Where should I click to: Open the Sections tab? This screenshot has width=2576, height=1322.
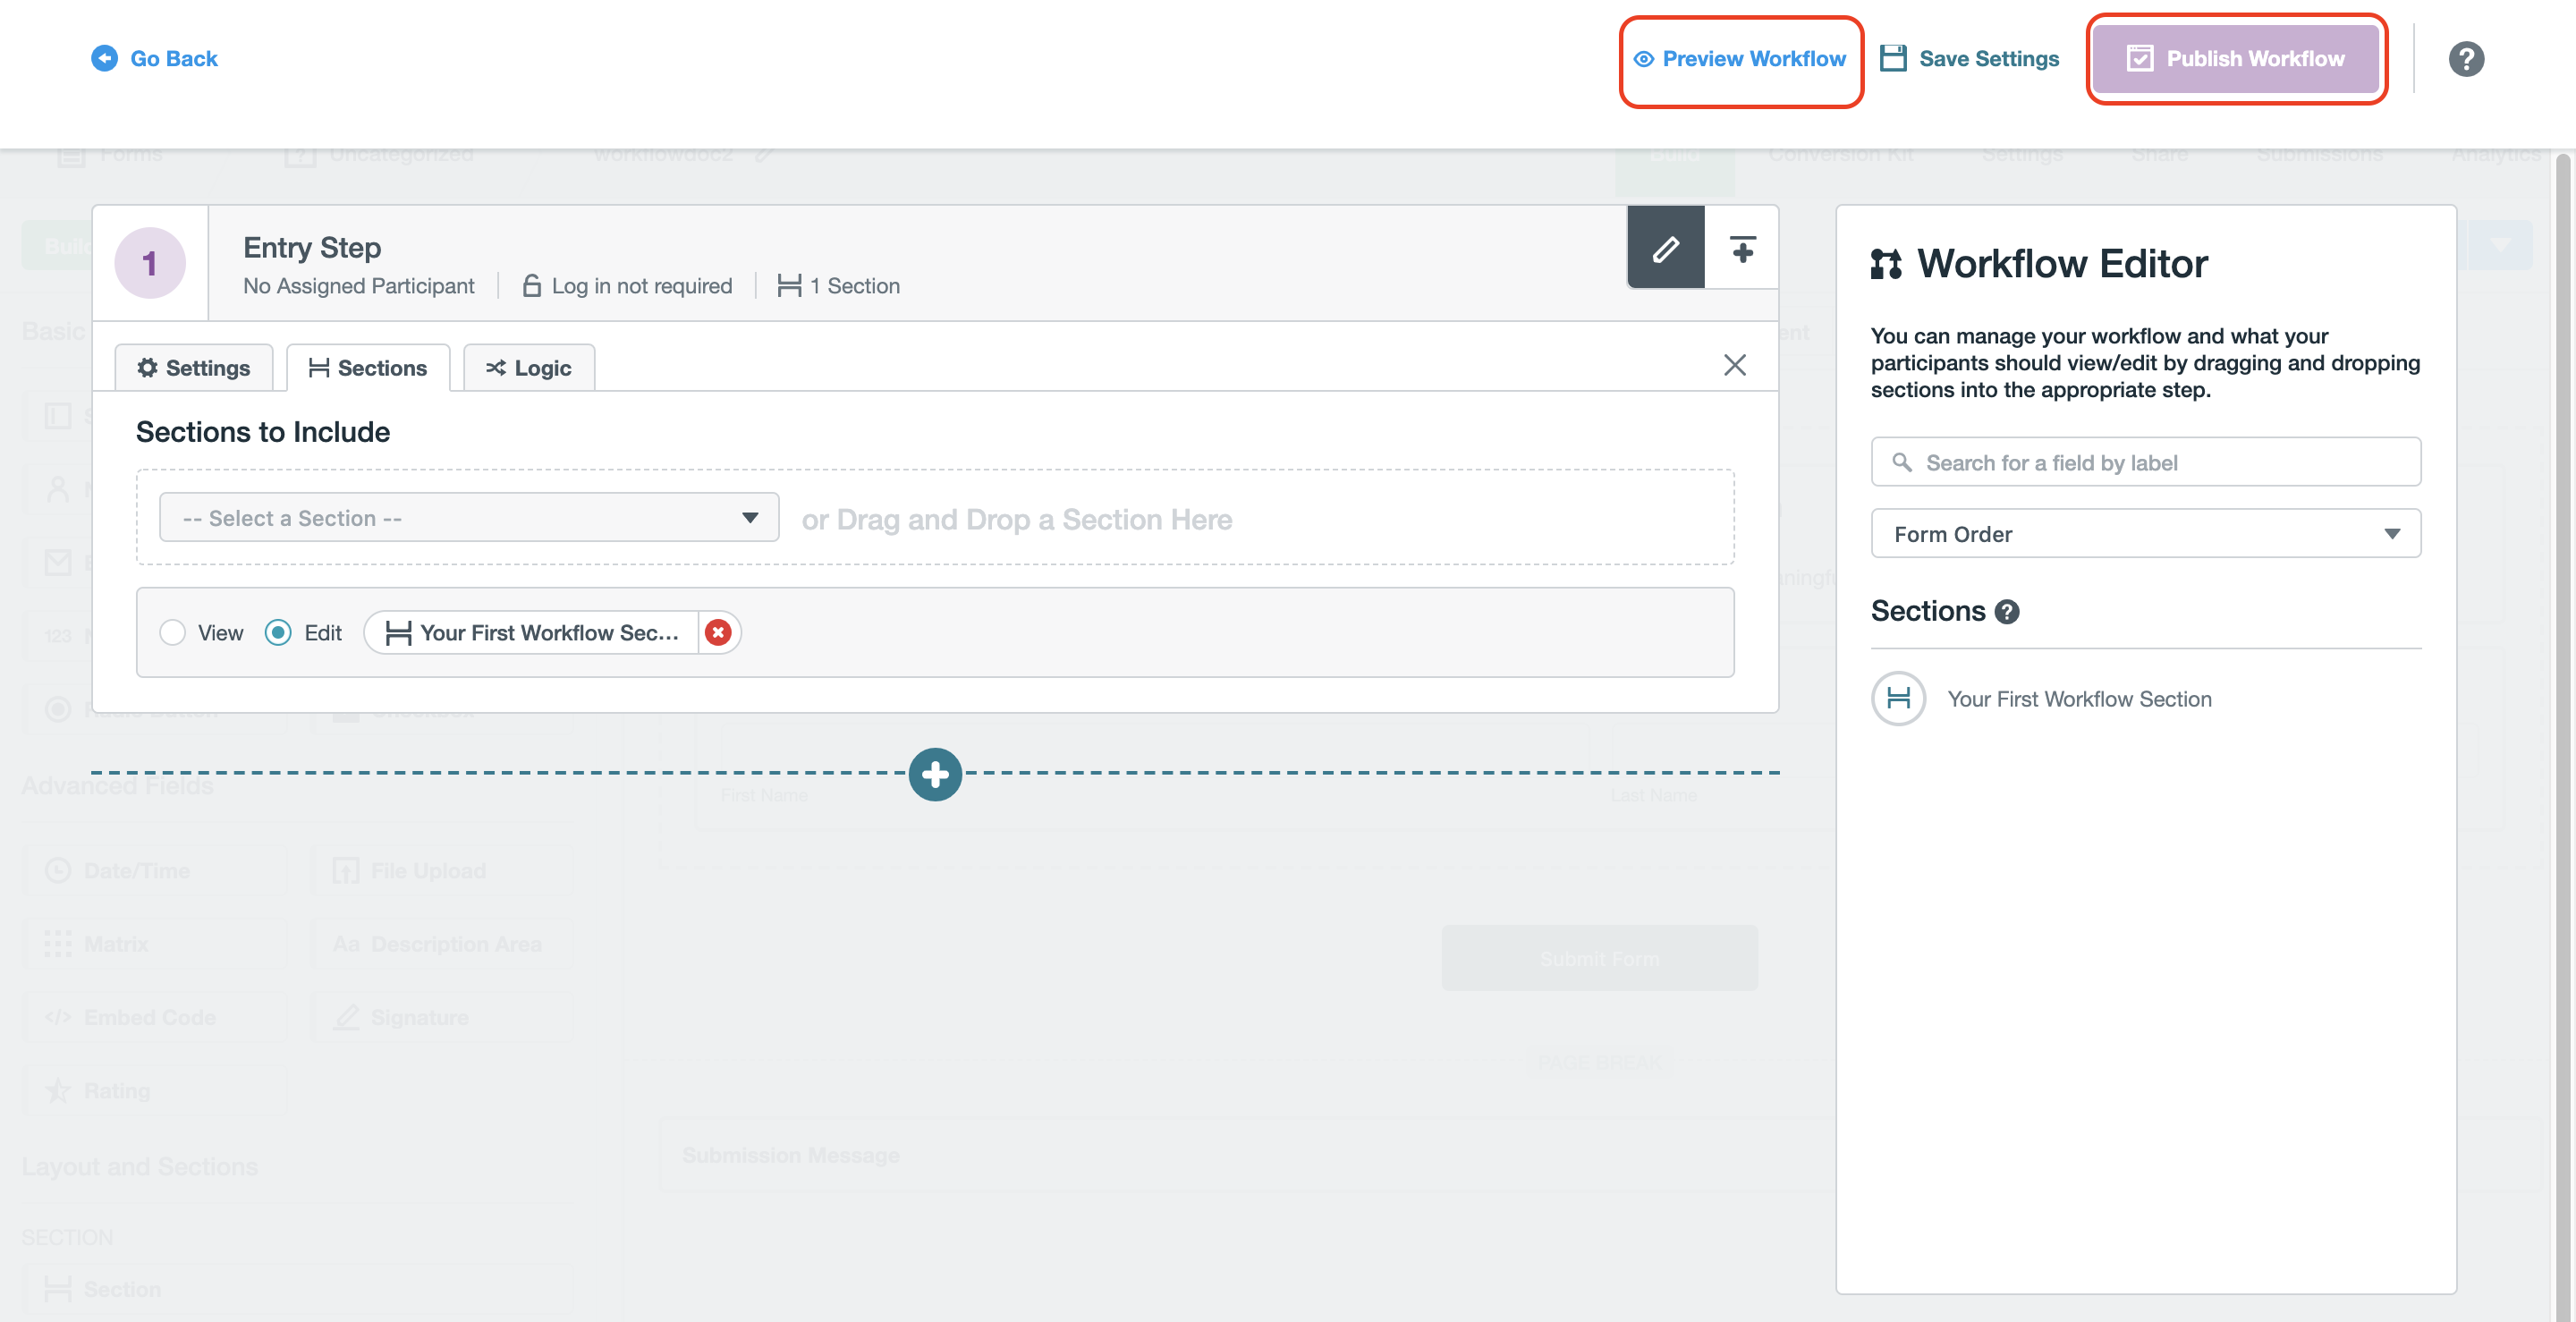(x=368, y=368)
